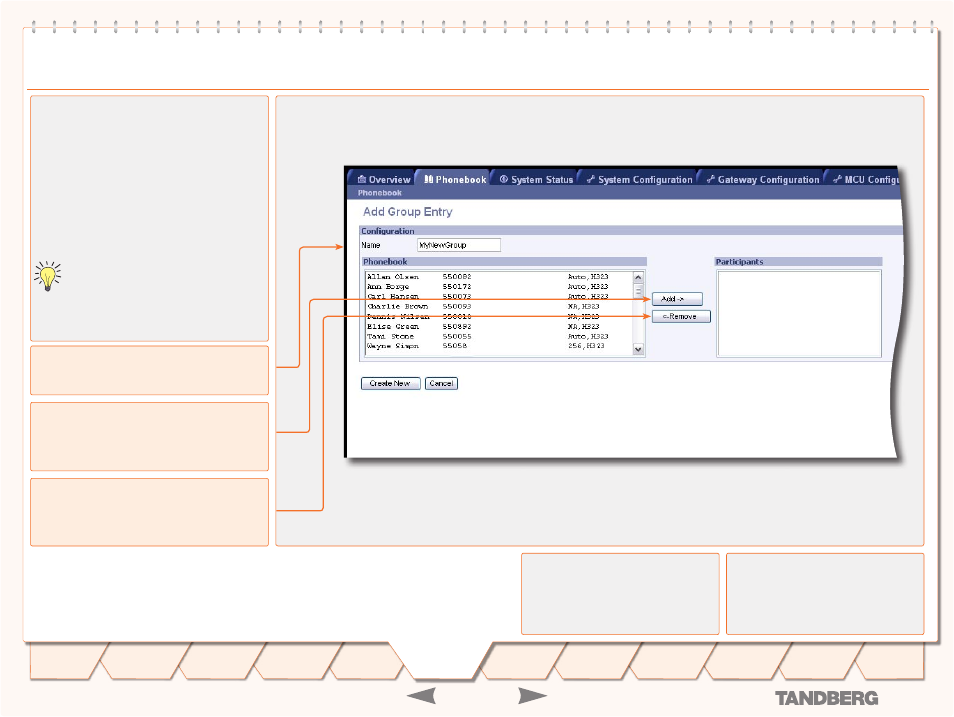Click the phonebook list scroll-down arrow
Viewport: 954px width, 717px height.
[x=638, y=349]
